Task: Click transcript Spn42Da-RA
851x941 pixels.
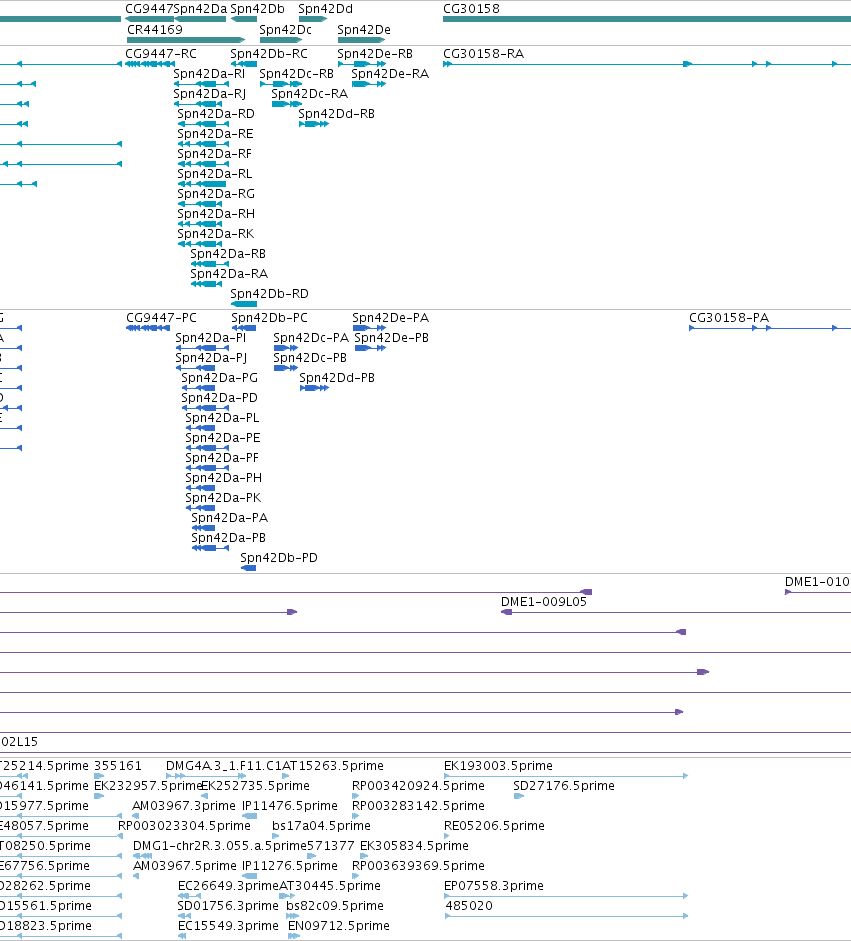Action: pos(229,274)
